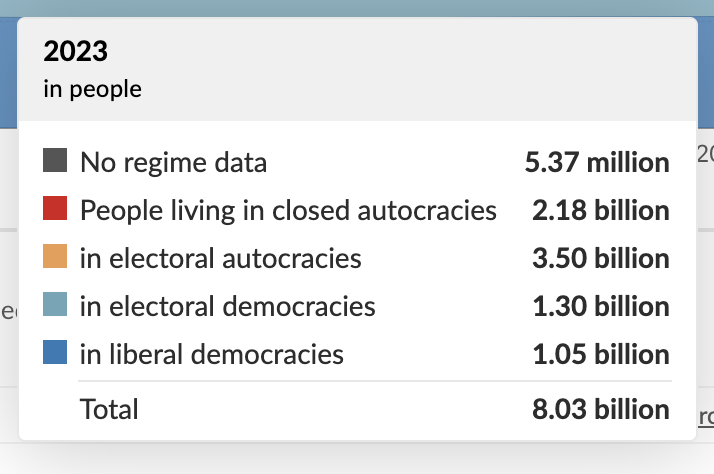Select the 3.50 billion value
Image resolution: width=714 pixels, height=474 pixels.
(x=601, y=258)
